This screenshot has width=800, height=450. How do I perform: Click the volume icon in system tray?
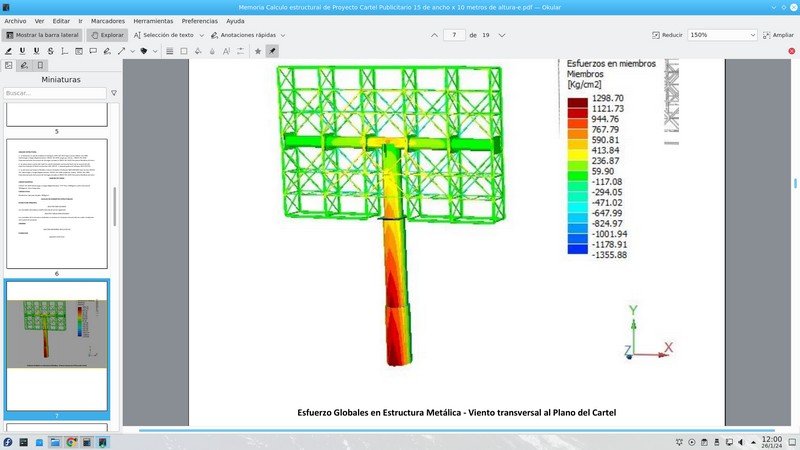[741, 442]
